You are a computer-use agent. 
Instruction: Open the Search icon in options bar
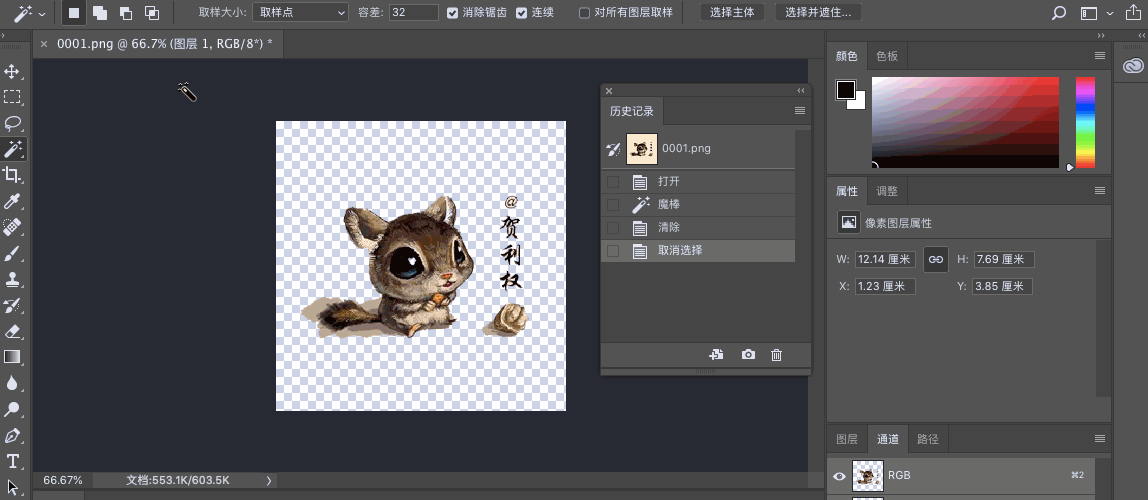pos(1059,12)
